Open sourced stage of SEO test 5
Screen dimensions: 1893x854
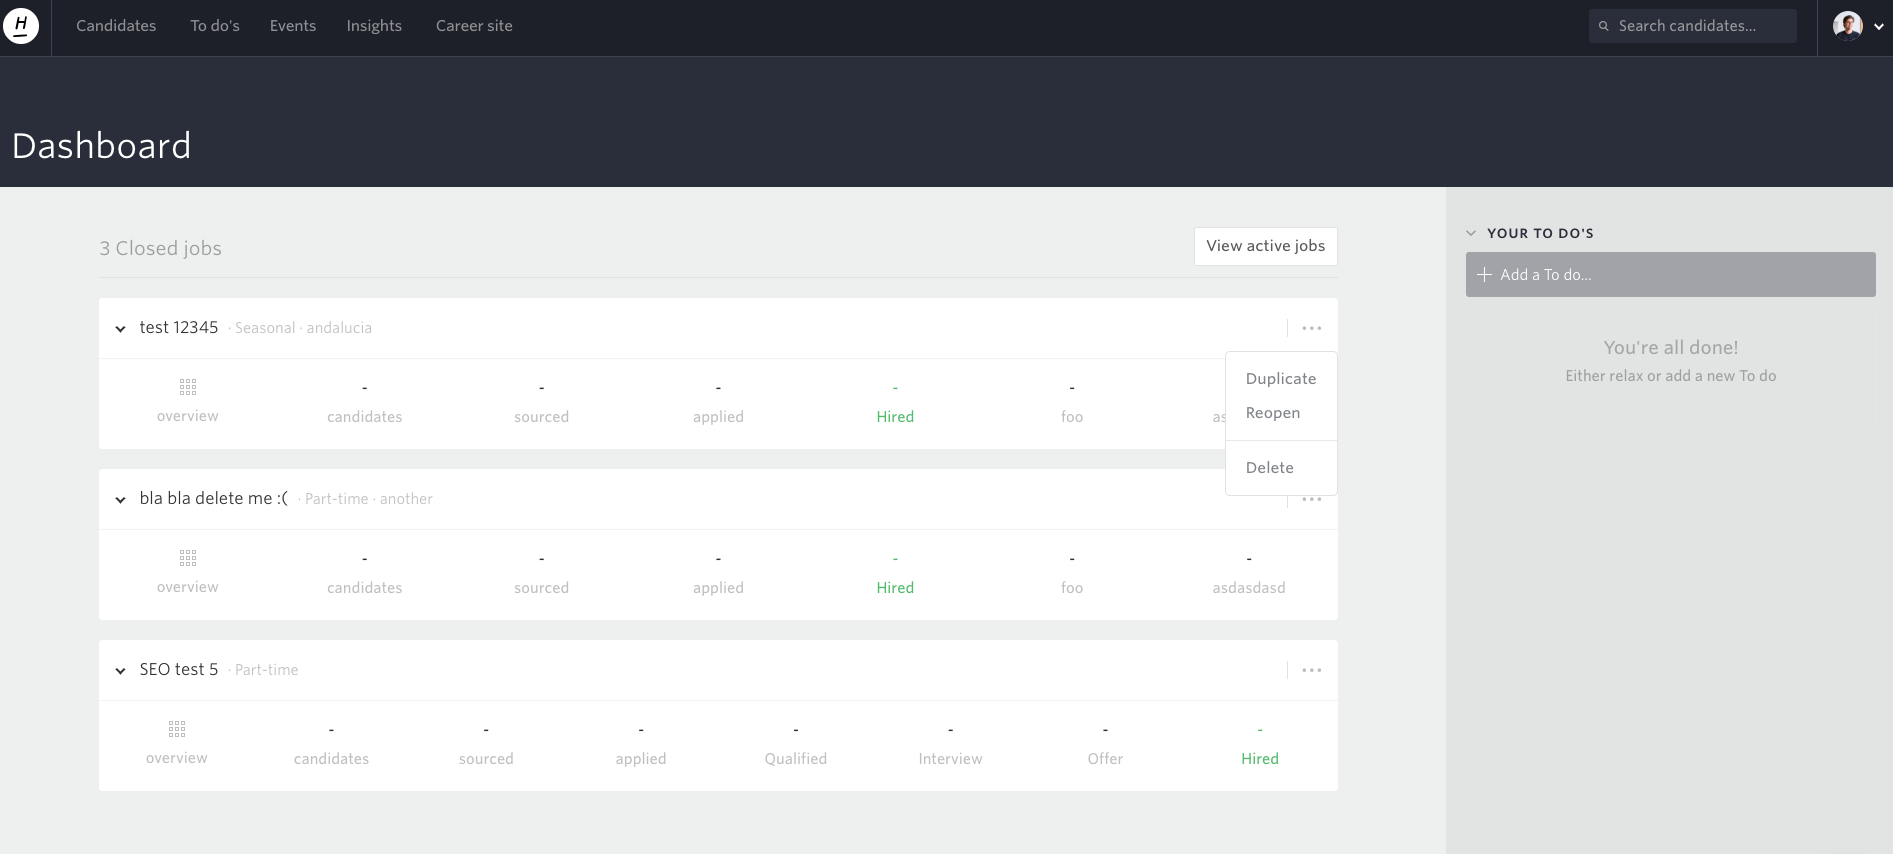[486, 745]
